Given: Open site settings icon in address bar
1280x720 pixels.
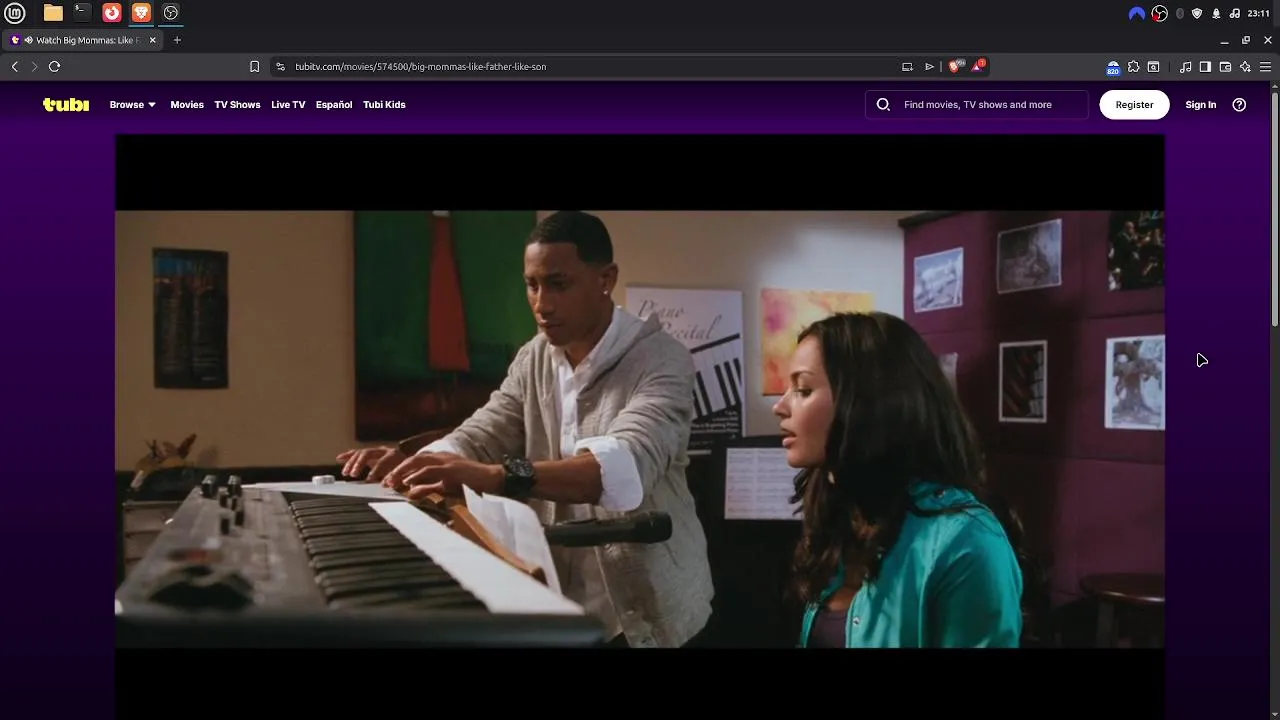Looking at the screenshot, I should pyautogui.click(x=281, y=66).
